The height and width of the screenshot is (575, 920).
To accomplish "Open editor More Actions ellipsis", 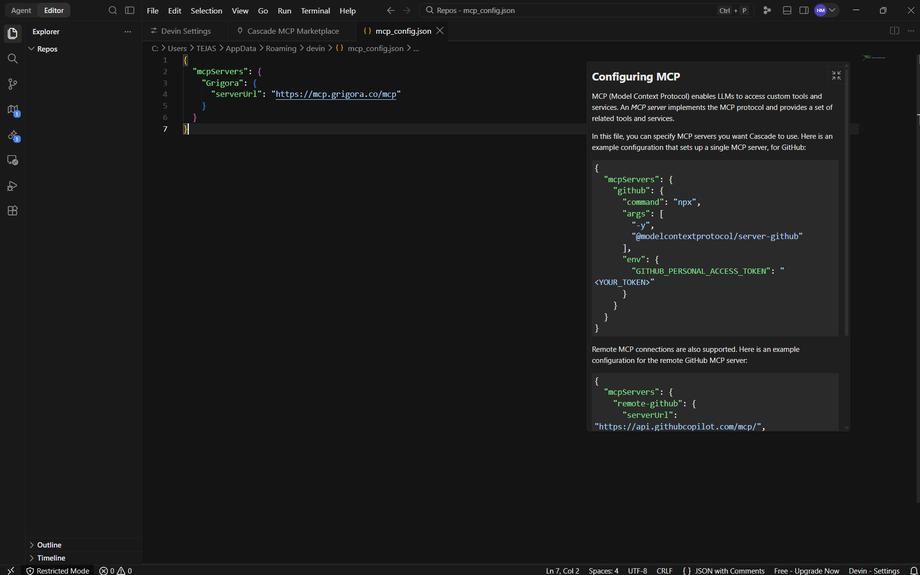I will tap(911, 31).
